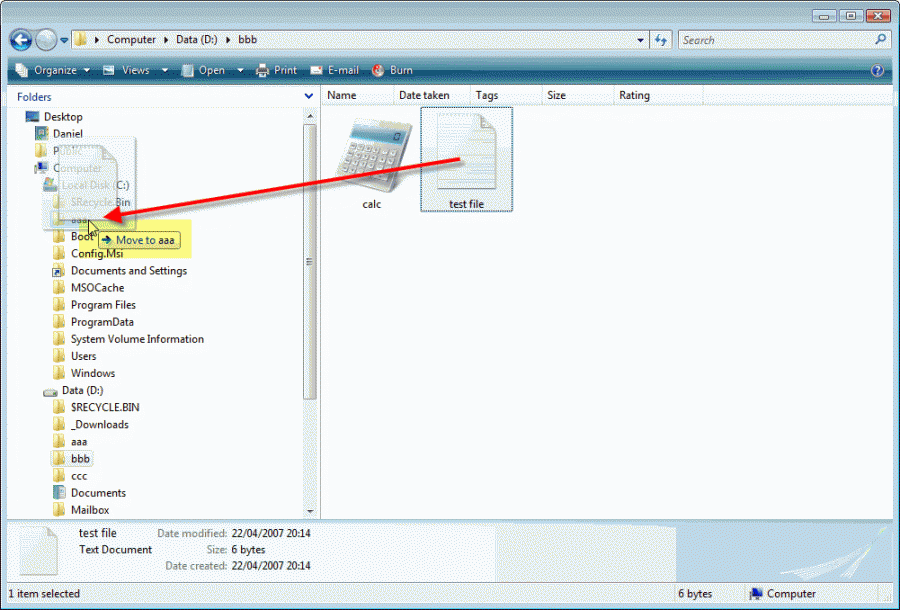Click bbb segment in address bar
This screenshot has width=900, height=610.
(247, 40)
